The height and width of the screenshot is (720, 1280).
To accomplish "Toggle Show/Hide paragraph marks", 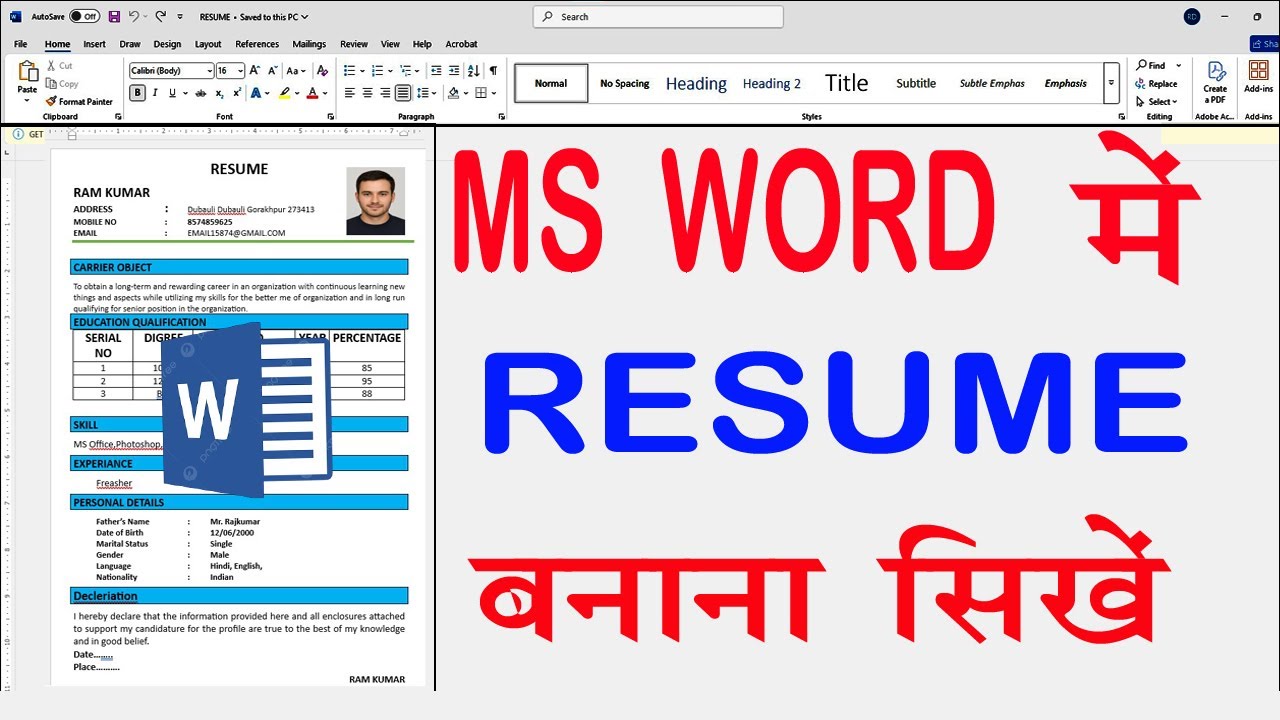I will [493, 70].
